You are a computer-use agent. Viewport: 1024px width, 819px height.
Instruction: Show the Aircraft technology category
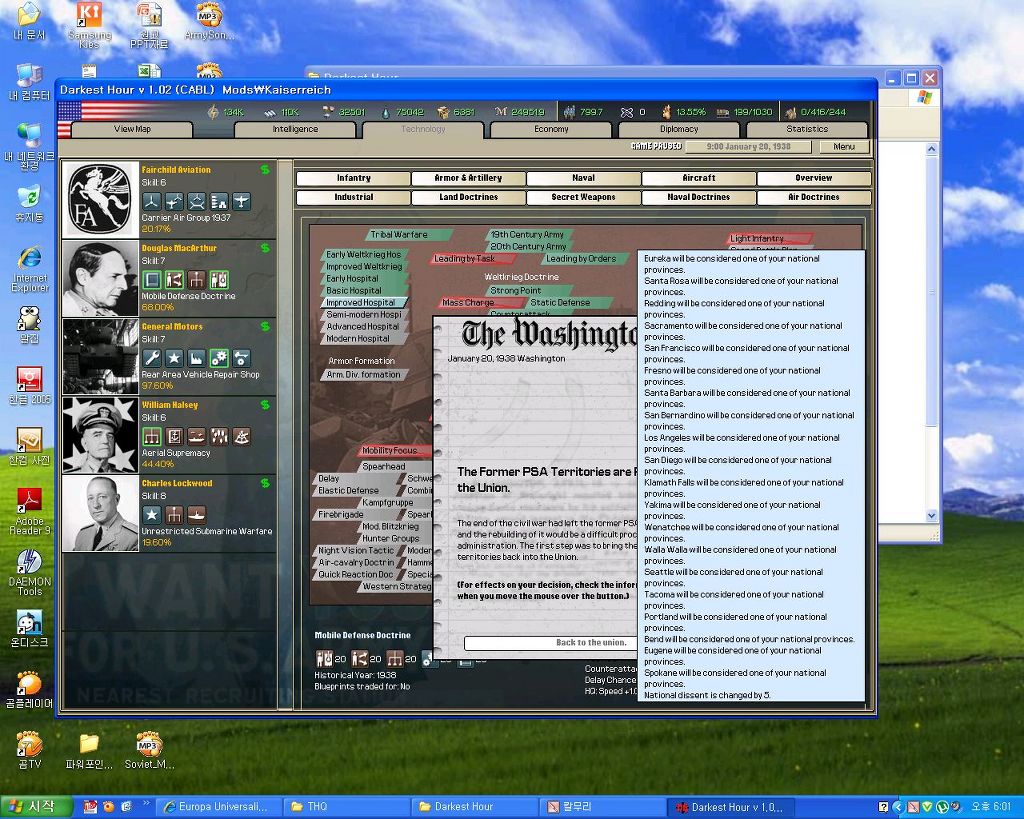point(699,178)
